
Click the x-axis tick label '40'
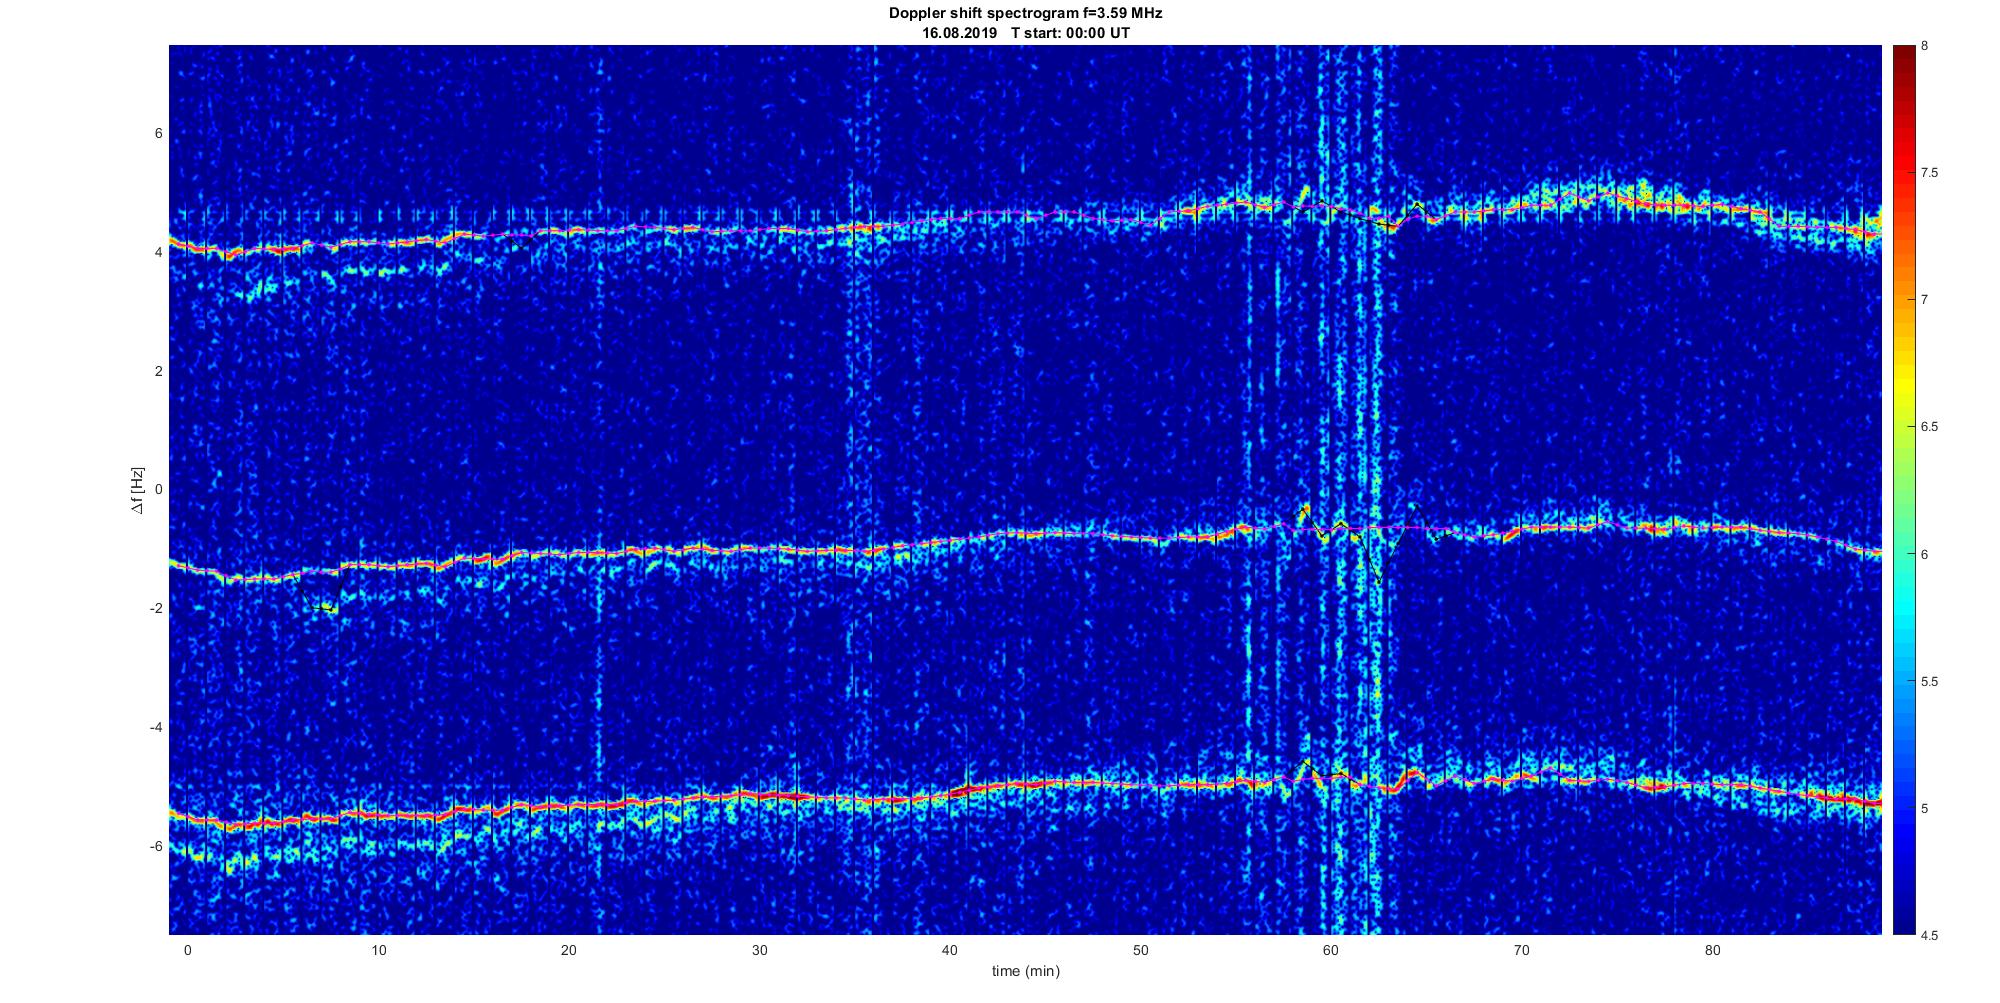[950, 950]
